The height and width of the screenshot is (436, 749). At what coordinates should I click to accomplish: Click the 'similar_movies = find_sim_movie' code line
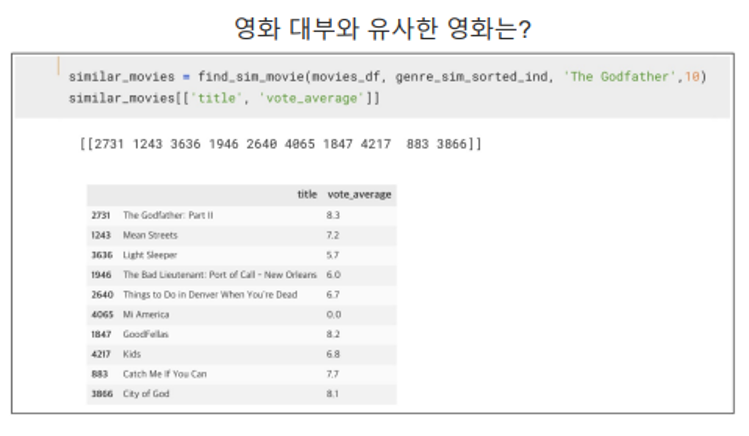[x=387, y=76]
